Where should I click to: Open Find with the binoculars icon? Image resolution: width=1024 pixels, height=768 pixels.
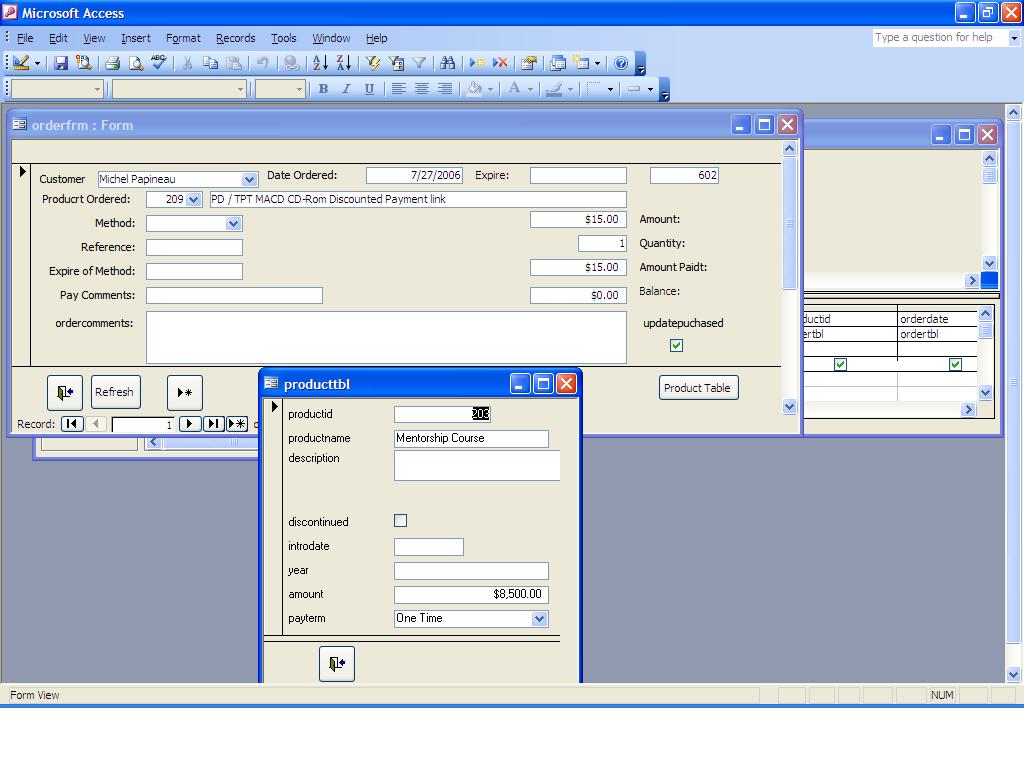tap(447, 63)
